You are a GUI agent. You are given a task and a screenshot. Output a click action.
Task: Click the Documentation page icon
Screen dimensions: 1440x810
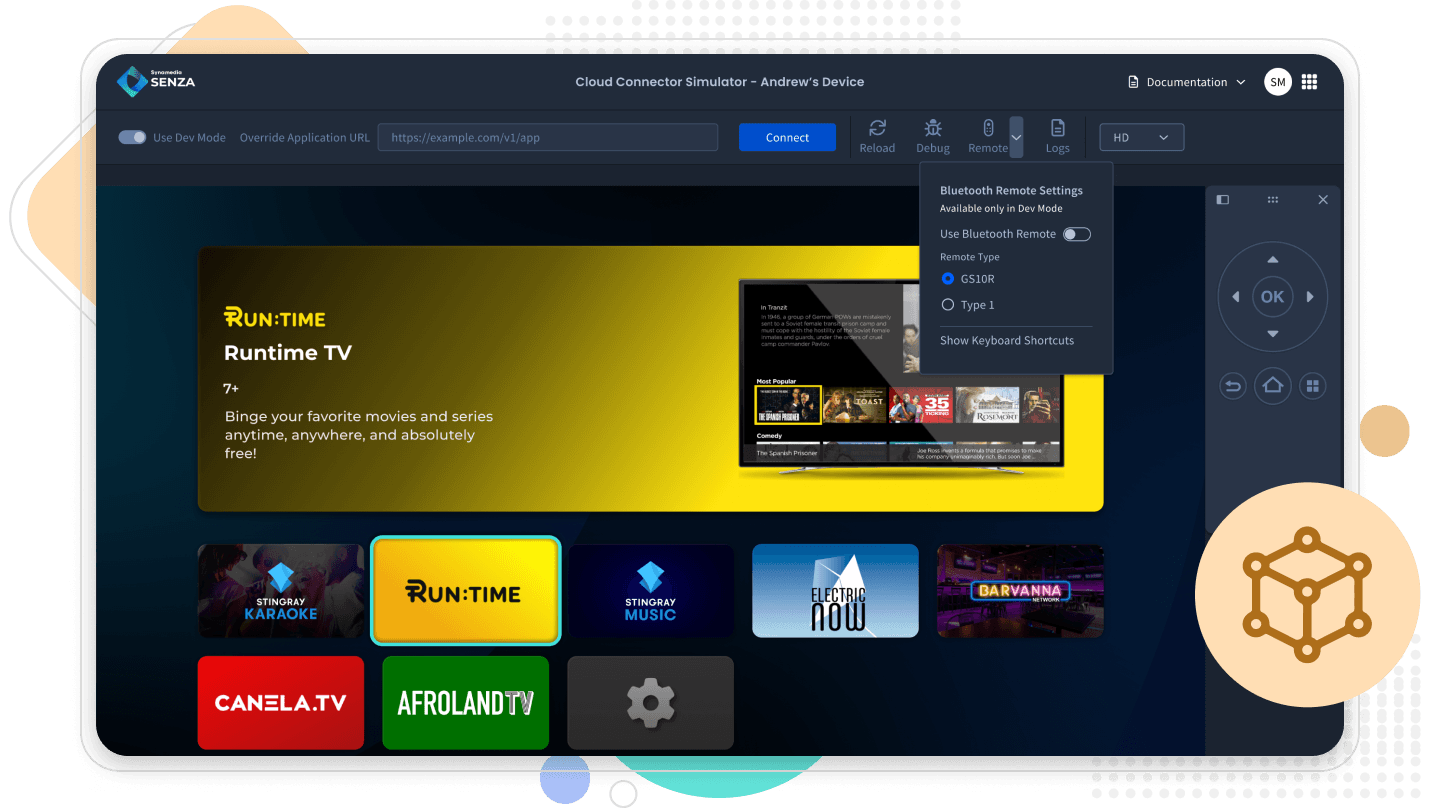[1133, 82]
